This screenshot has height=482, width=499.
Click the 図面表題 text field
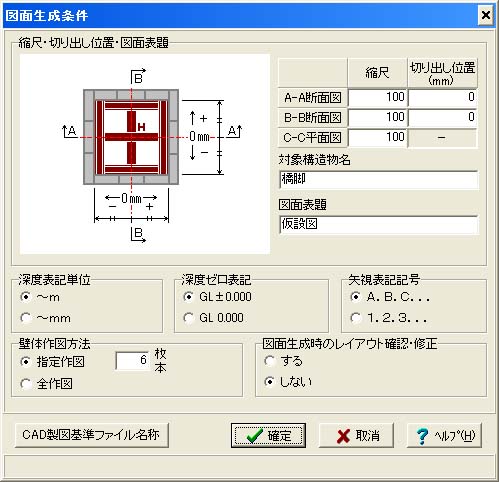click(x=379, y=224)
